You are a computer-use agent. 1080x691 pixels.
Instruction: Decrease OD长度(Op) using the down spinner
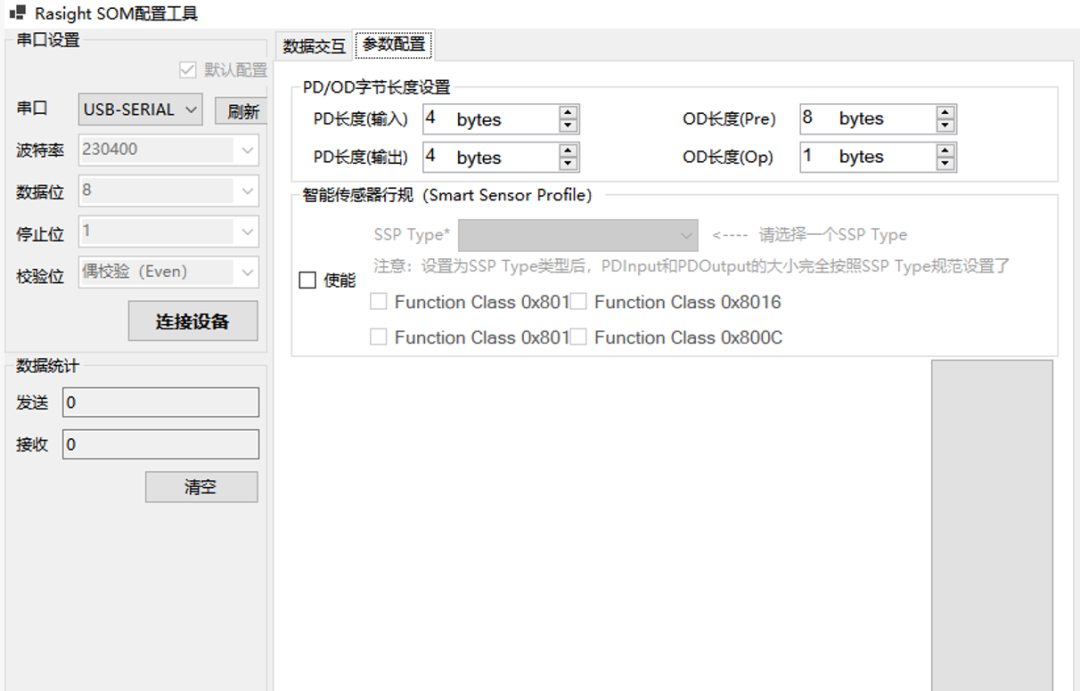click(945, 163)
